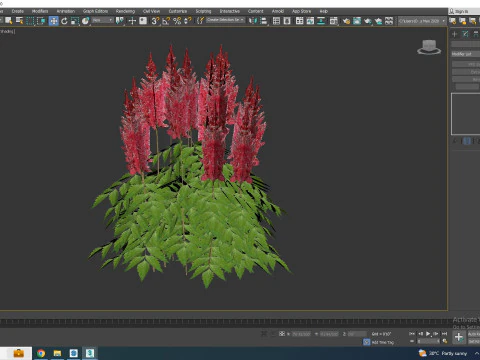Toggle the Scene Explorer icon
Viewport: 480px width, 360px height.
[x=276, y=21]
